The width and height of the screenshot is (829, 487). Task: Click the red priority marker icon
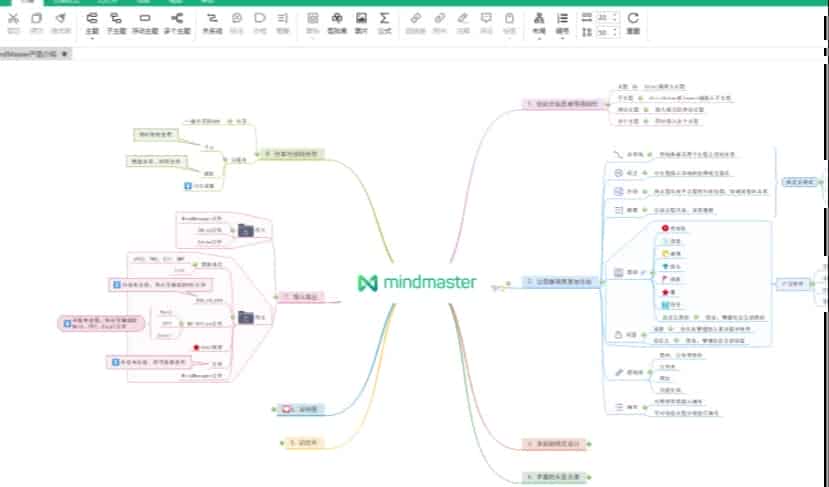coord(665,228)
